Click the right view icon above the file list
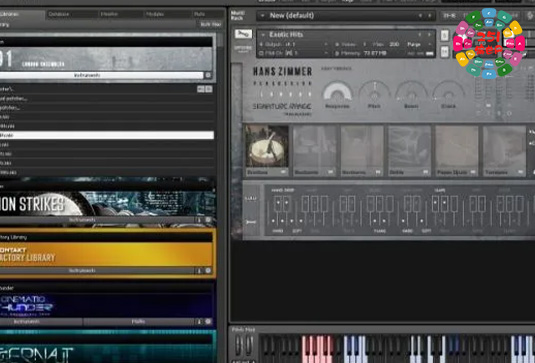The width and height of the screenshot is (535, 363). click(208, 89)
